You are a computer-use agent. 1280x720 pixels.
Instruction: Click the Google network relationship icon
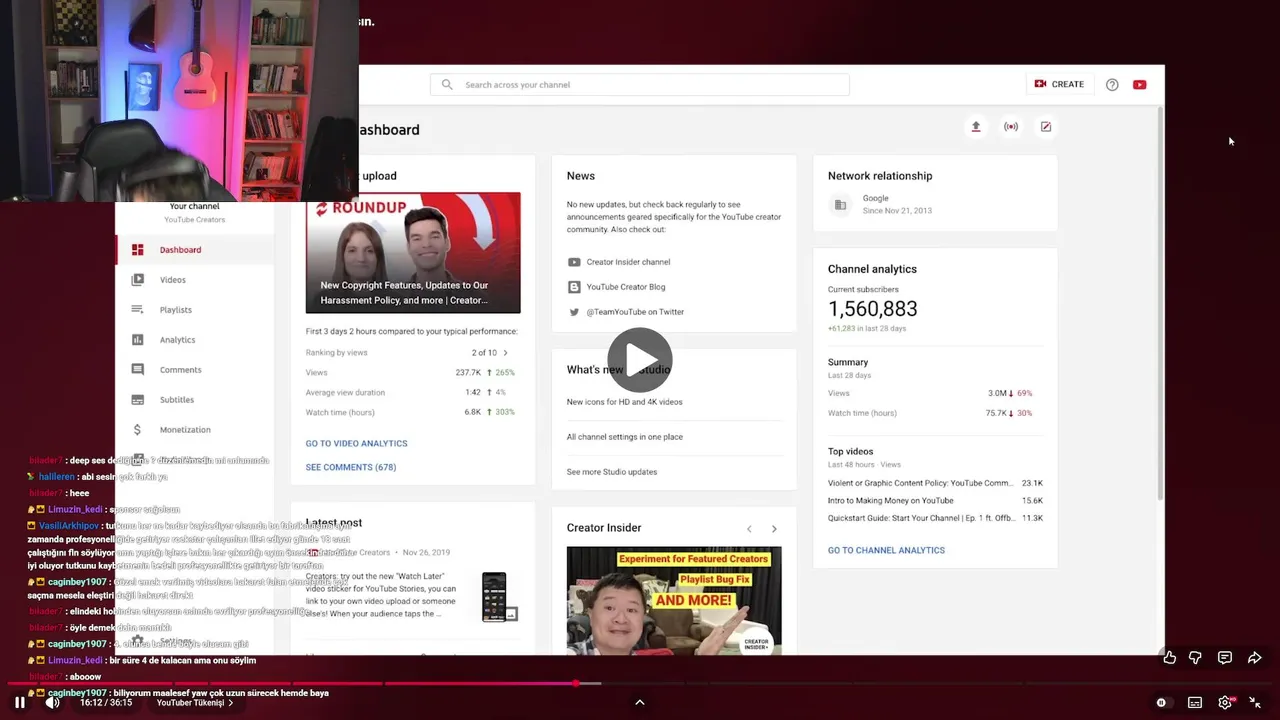pyautogui.click(x=840, y=205)
